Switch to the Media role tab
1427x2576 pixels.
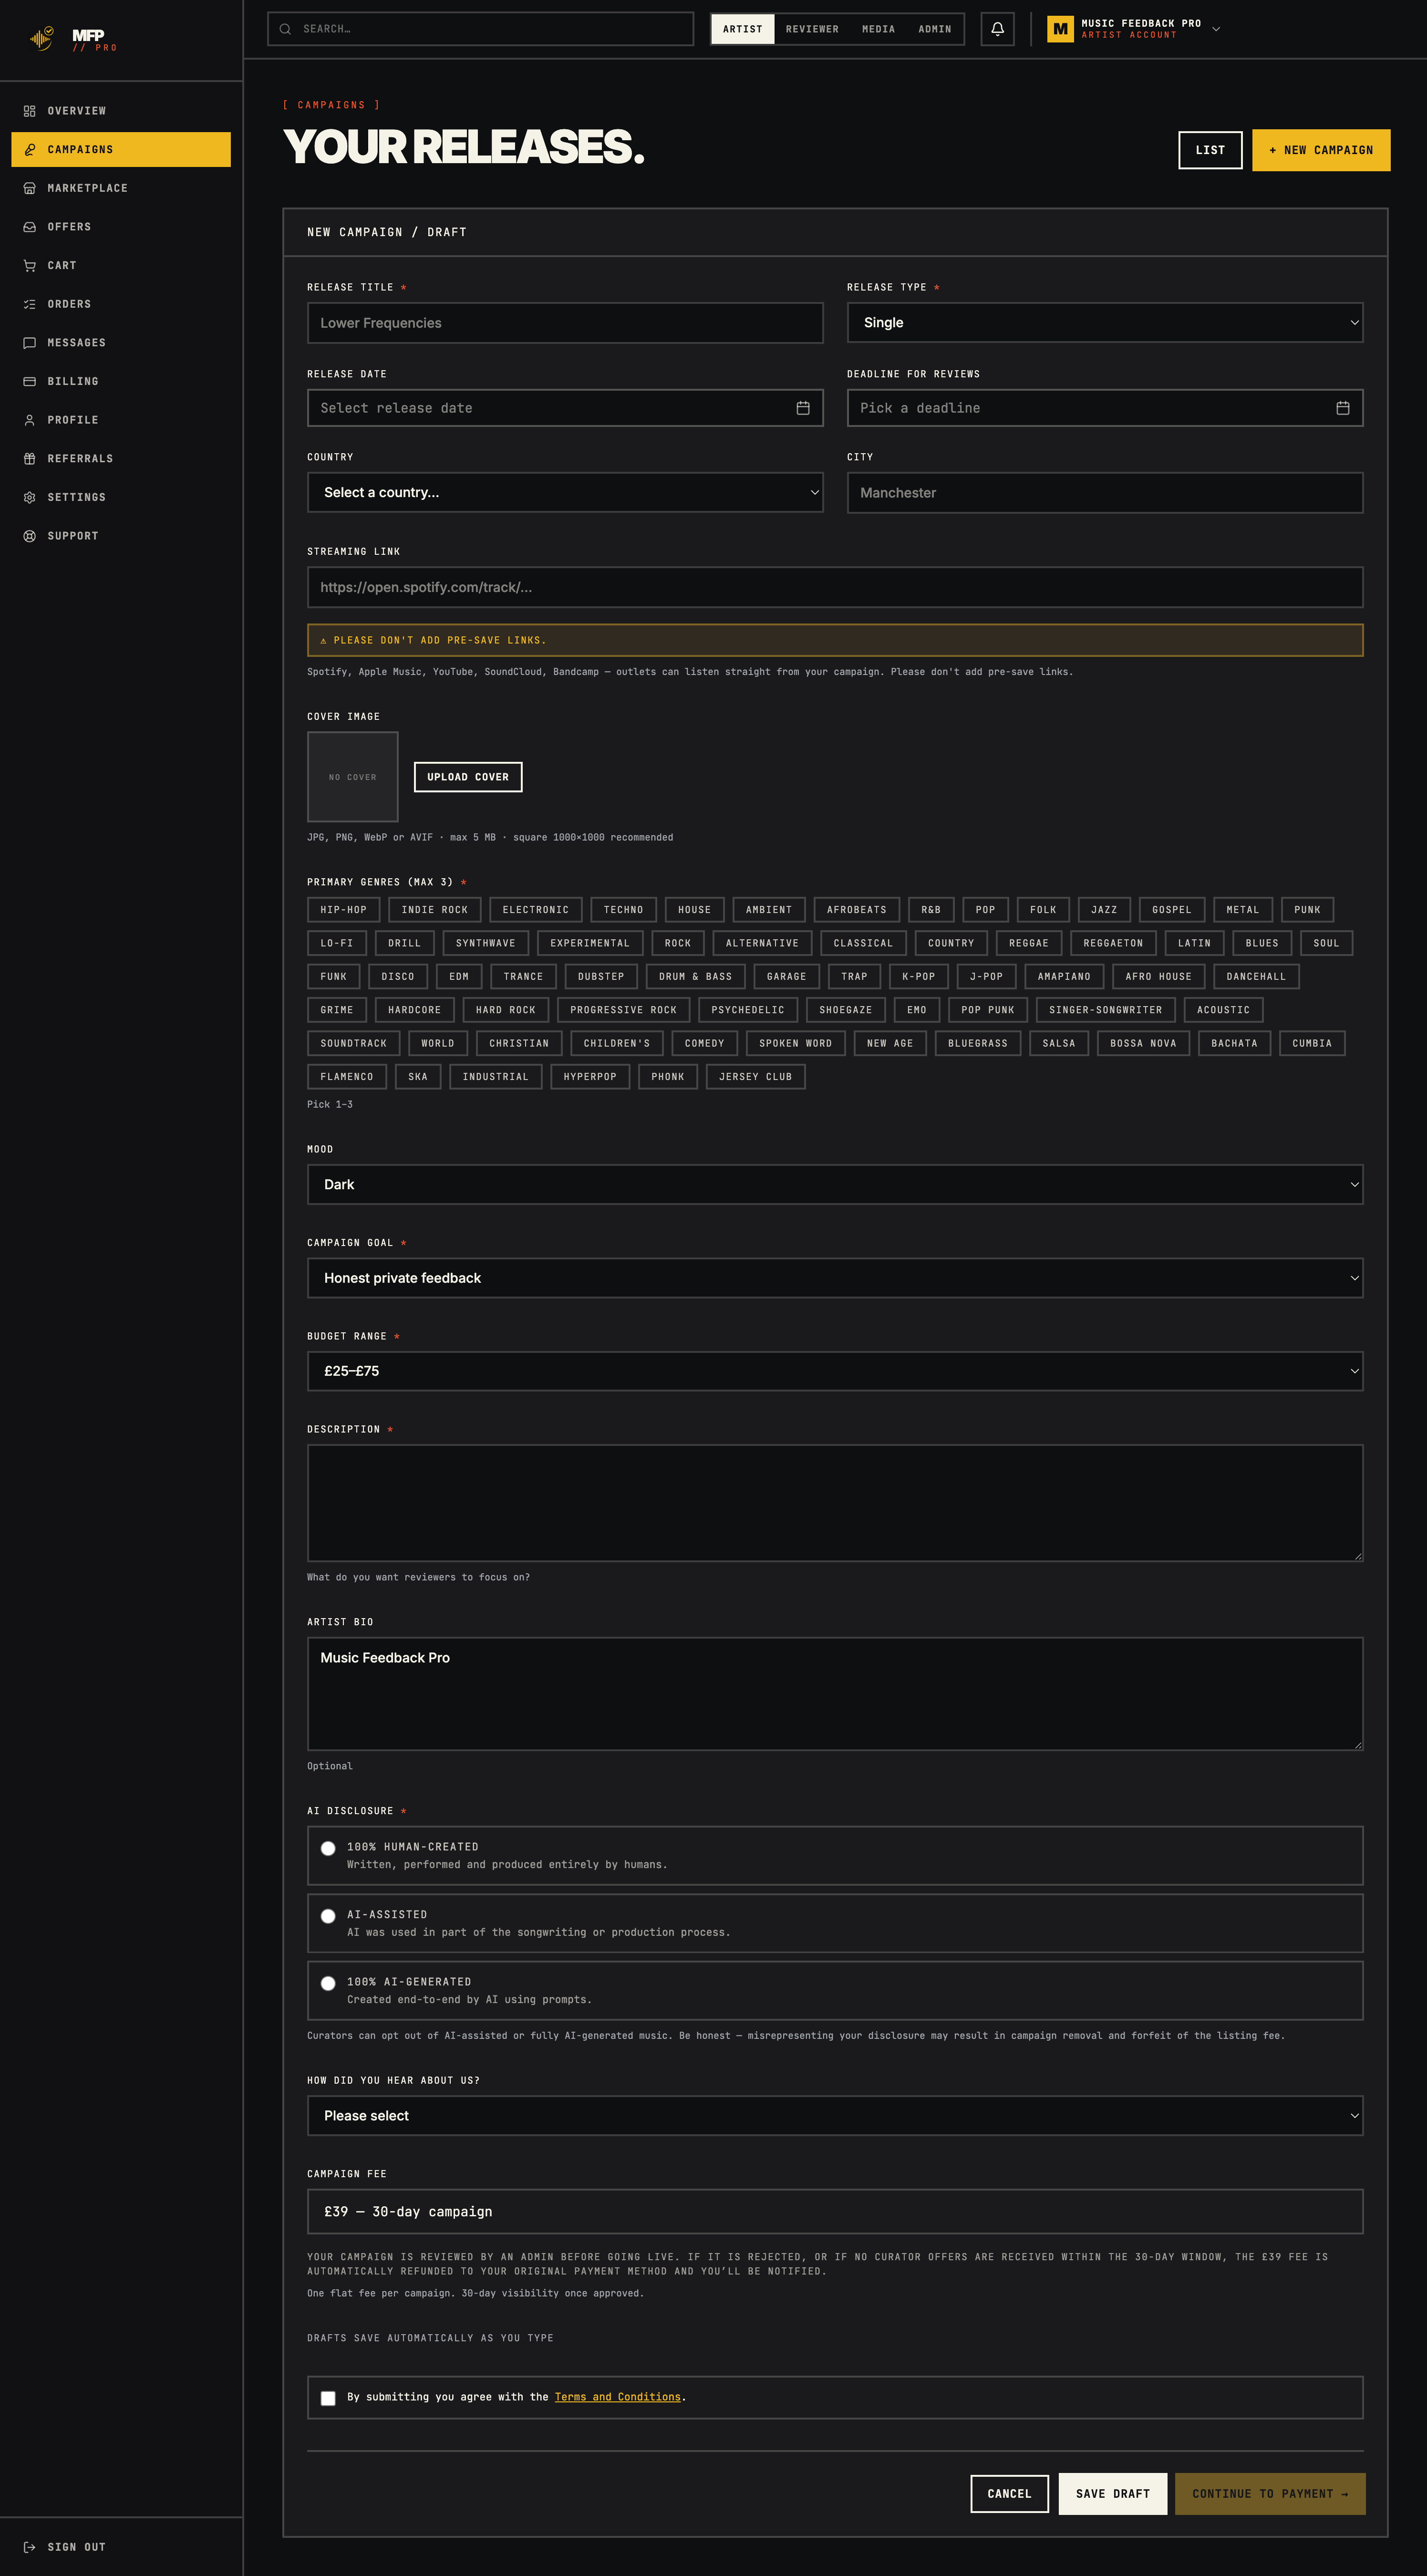(879, 29)
